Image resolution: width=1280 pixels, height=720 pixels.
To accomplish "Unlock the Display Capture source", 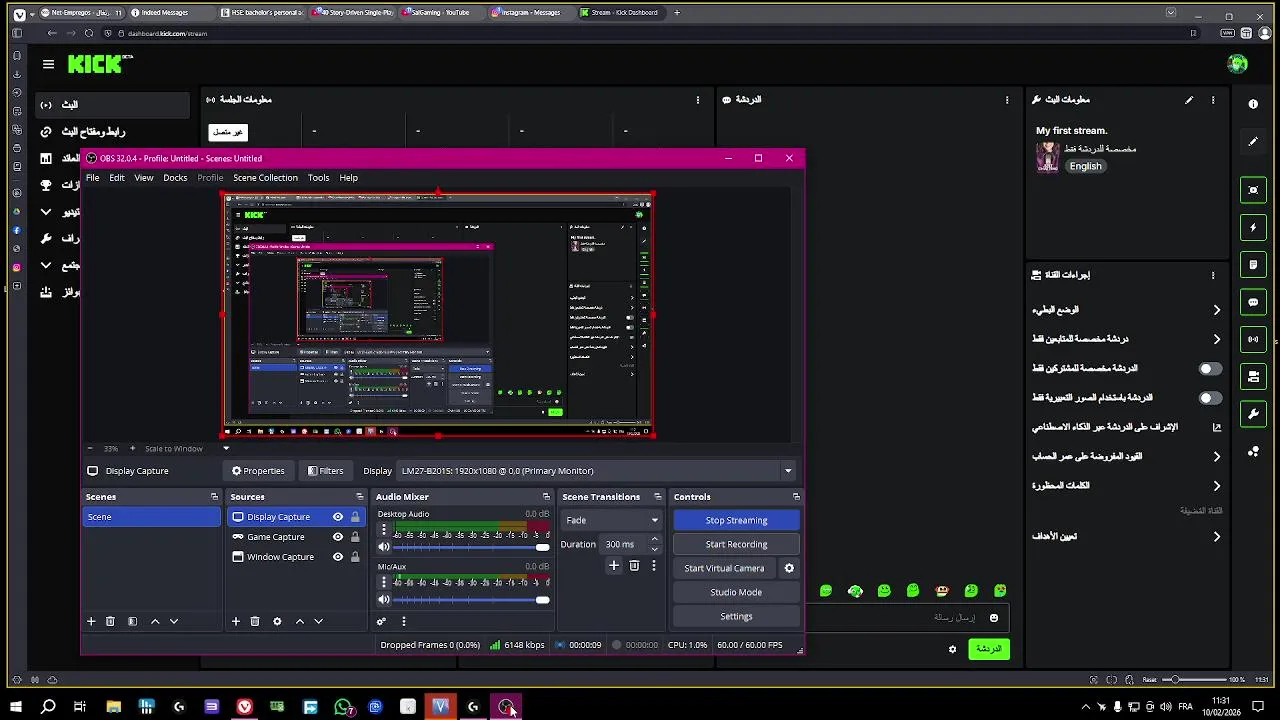I will 355,517.
